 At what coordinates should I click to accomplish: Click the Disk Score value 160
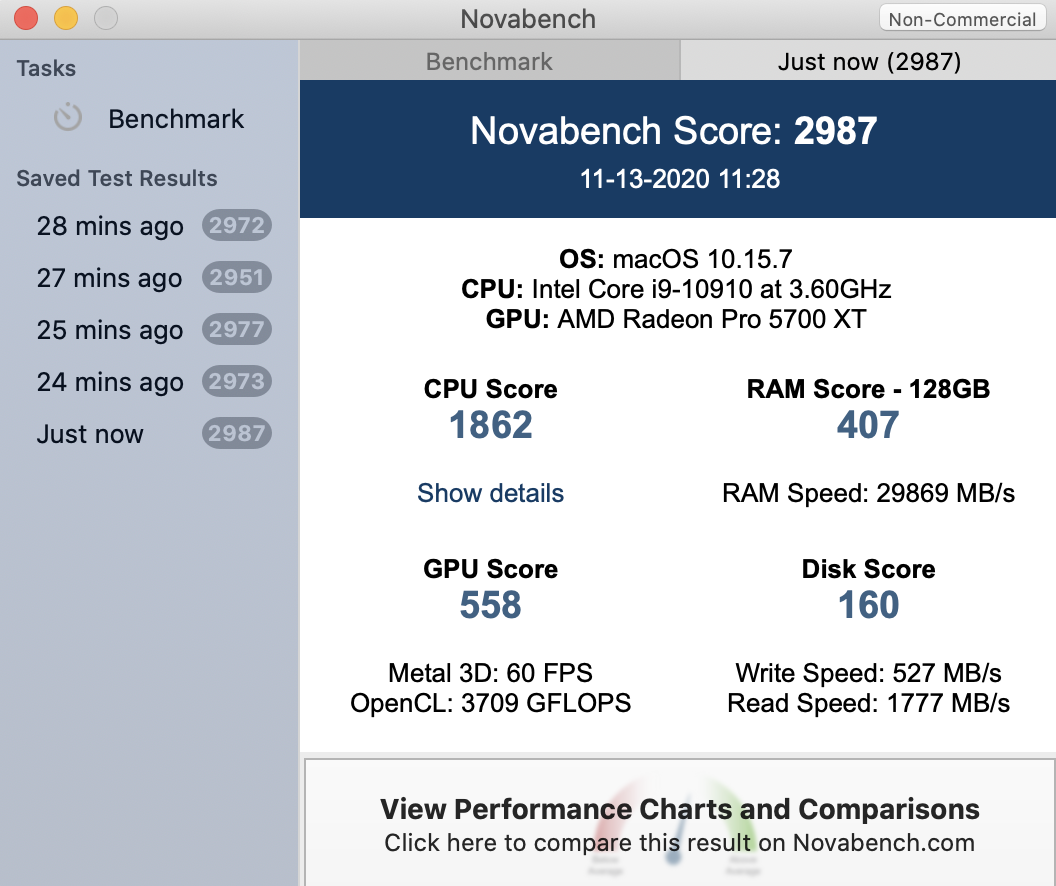(868, 605)
